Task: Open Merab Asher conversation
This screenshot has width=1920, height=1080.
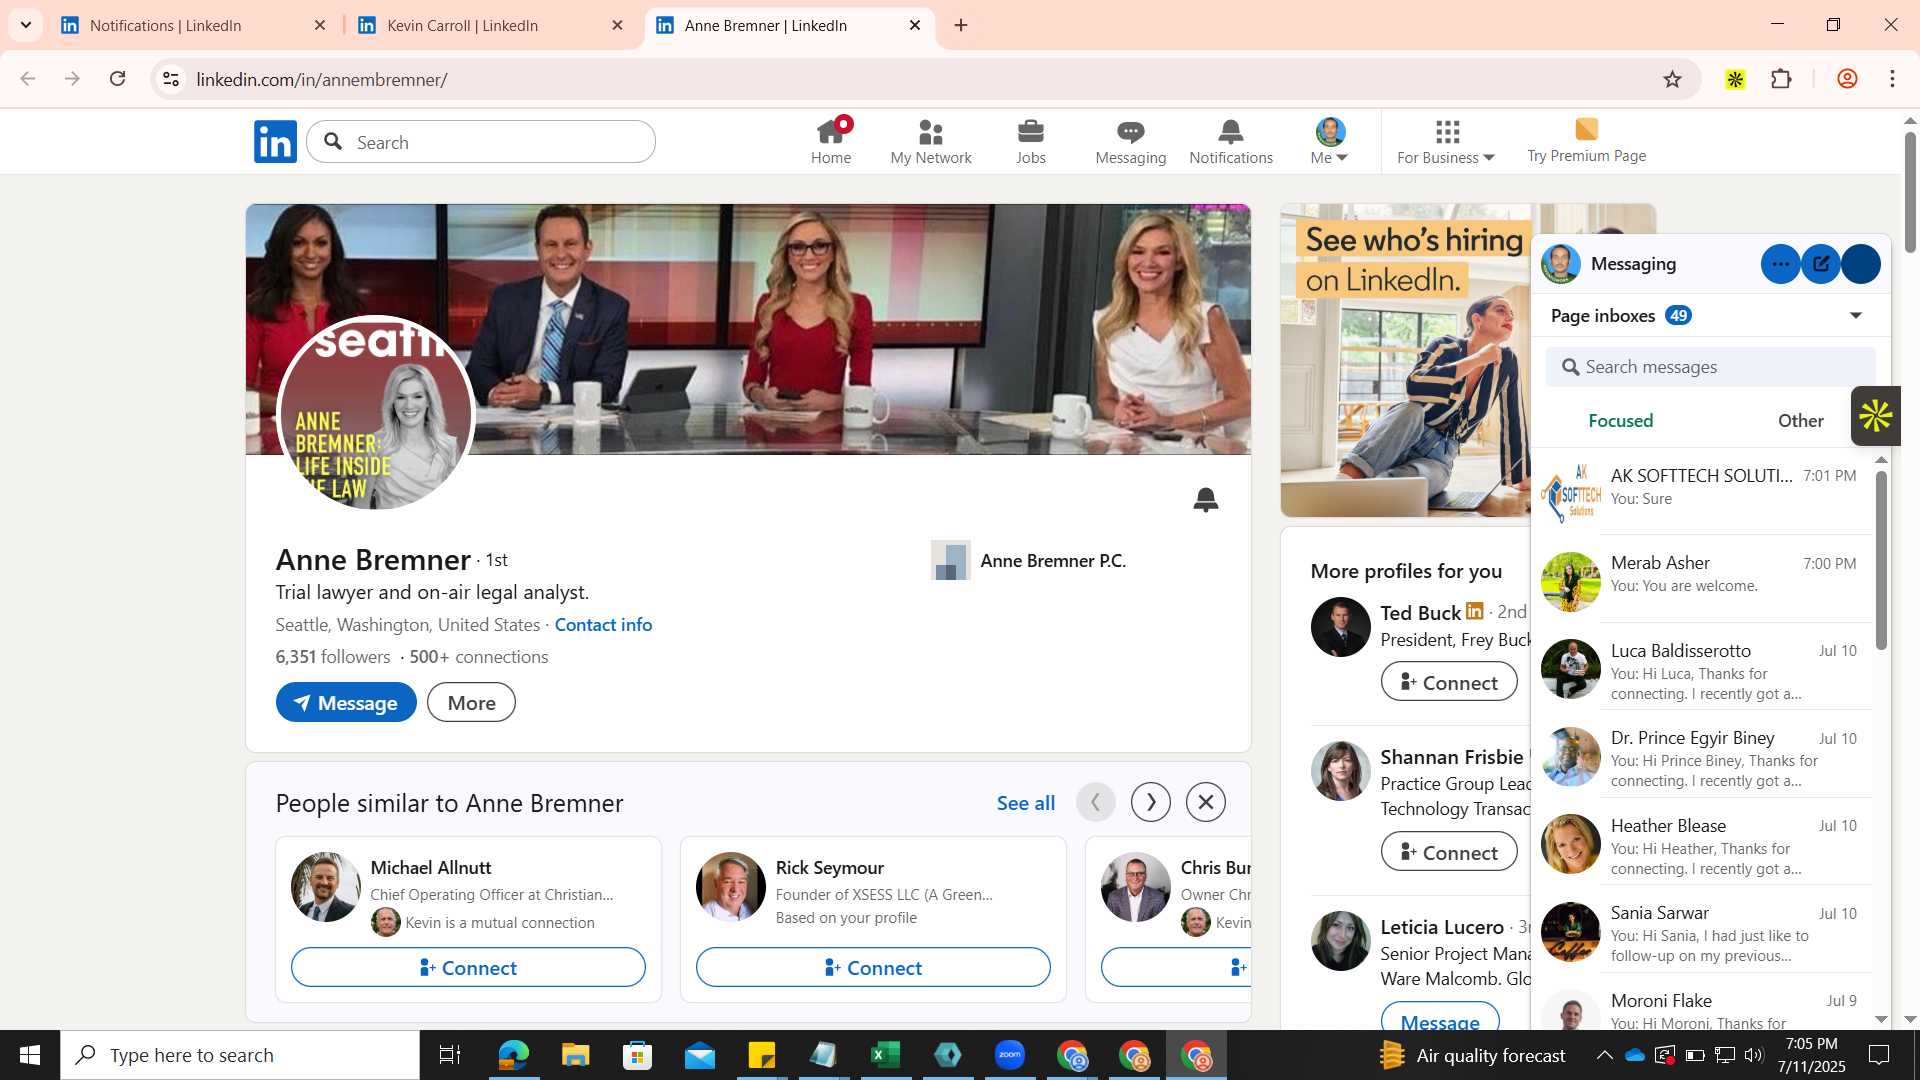Action: (1701, 579)
